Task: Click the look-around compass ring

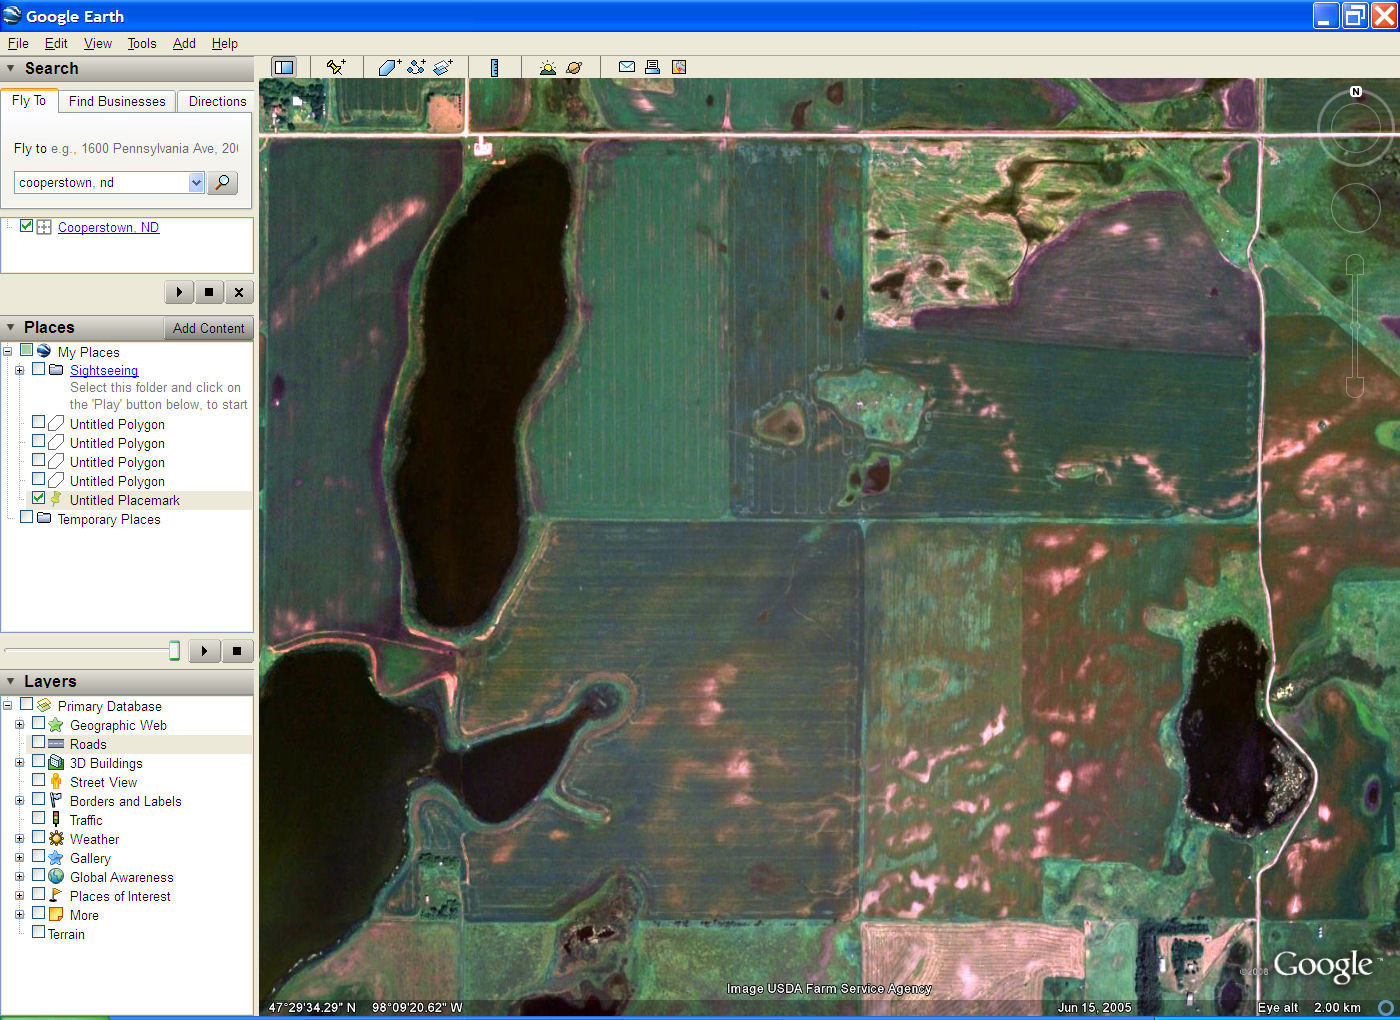Action: 1355,126
